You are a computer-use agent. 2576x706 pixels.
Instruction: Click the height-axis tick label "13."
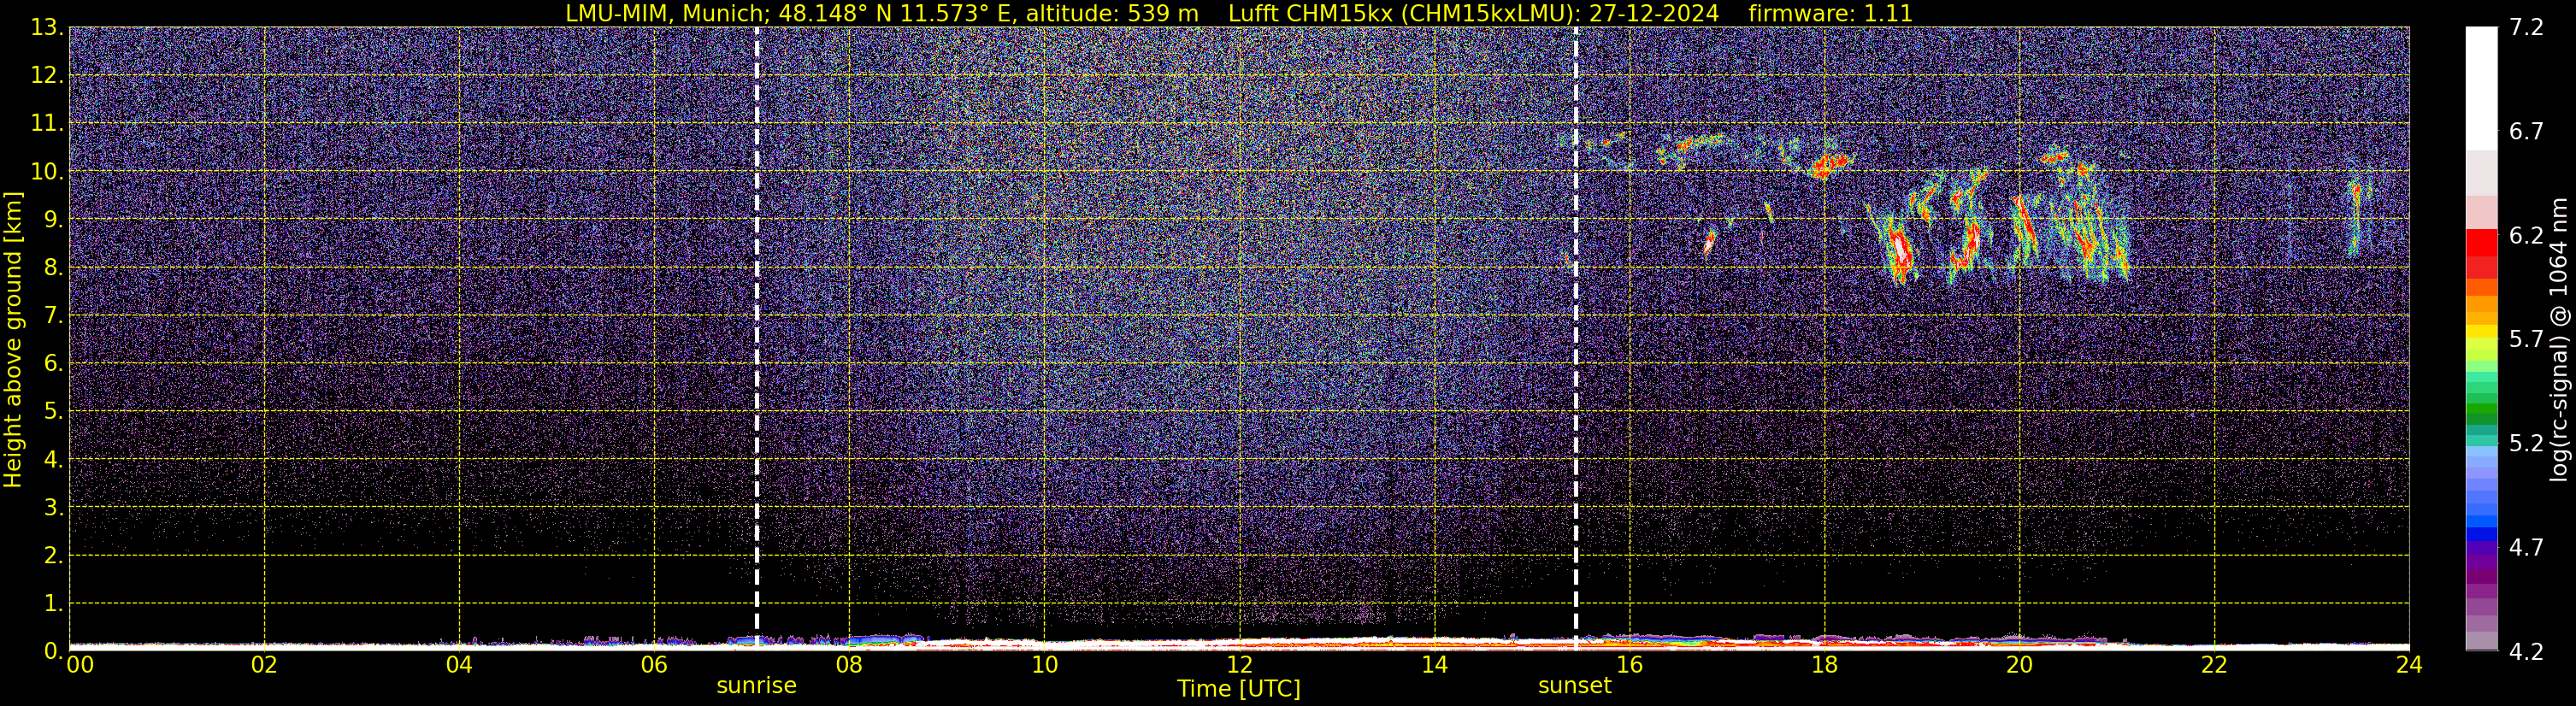point(47,28)
